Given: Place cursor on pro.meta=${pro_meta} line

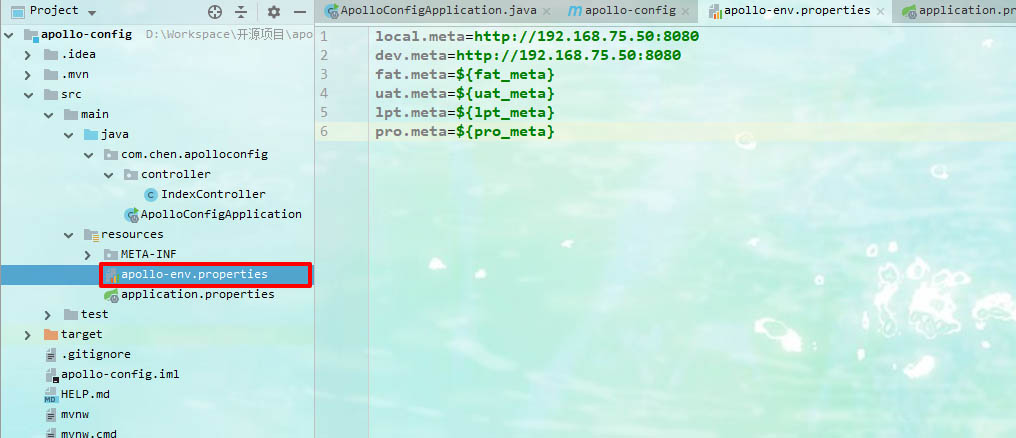Looking at the screenshot, I should coord(465,132).
